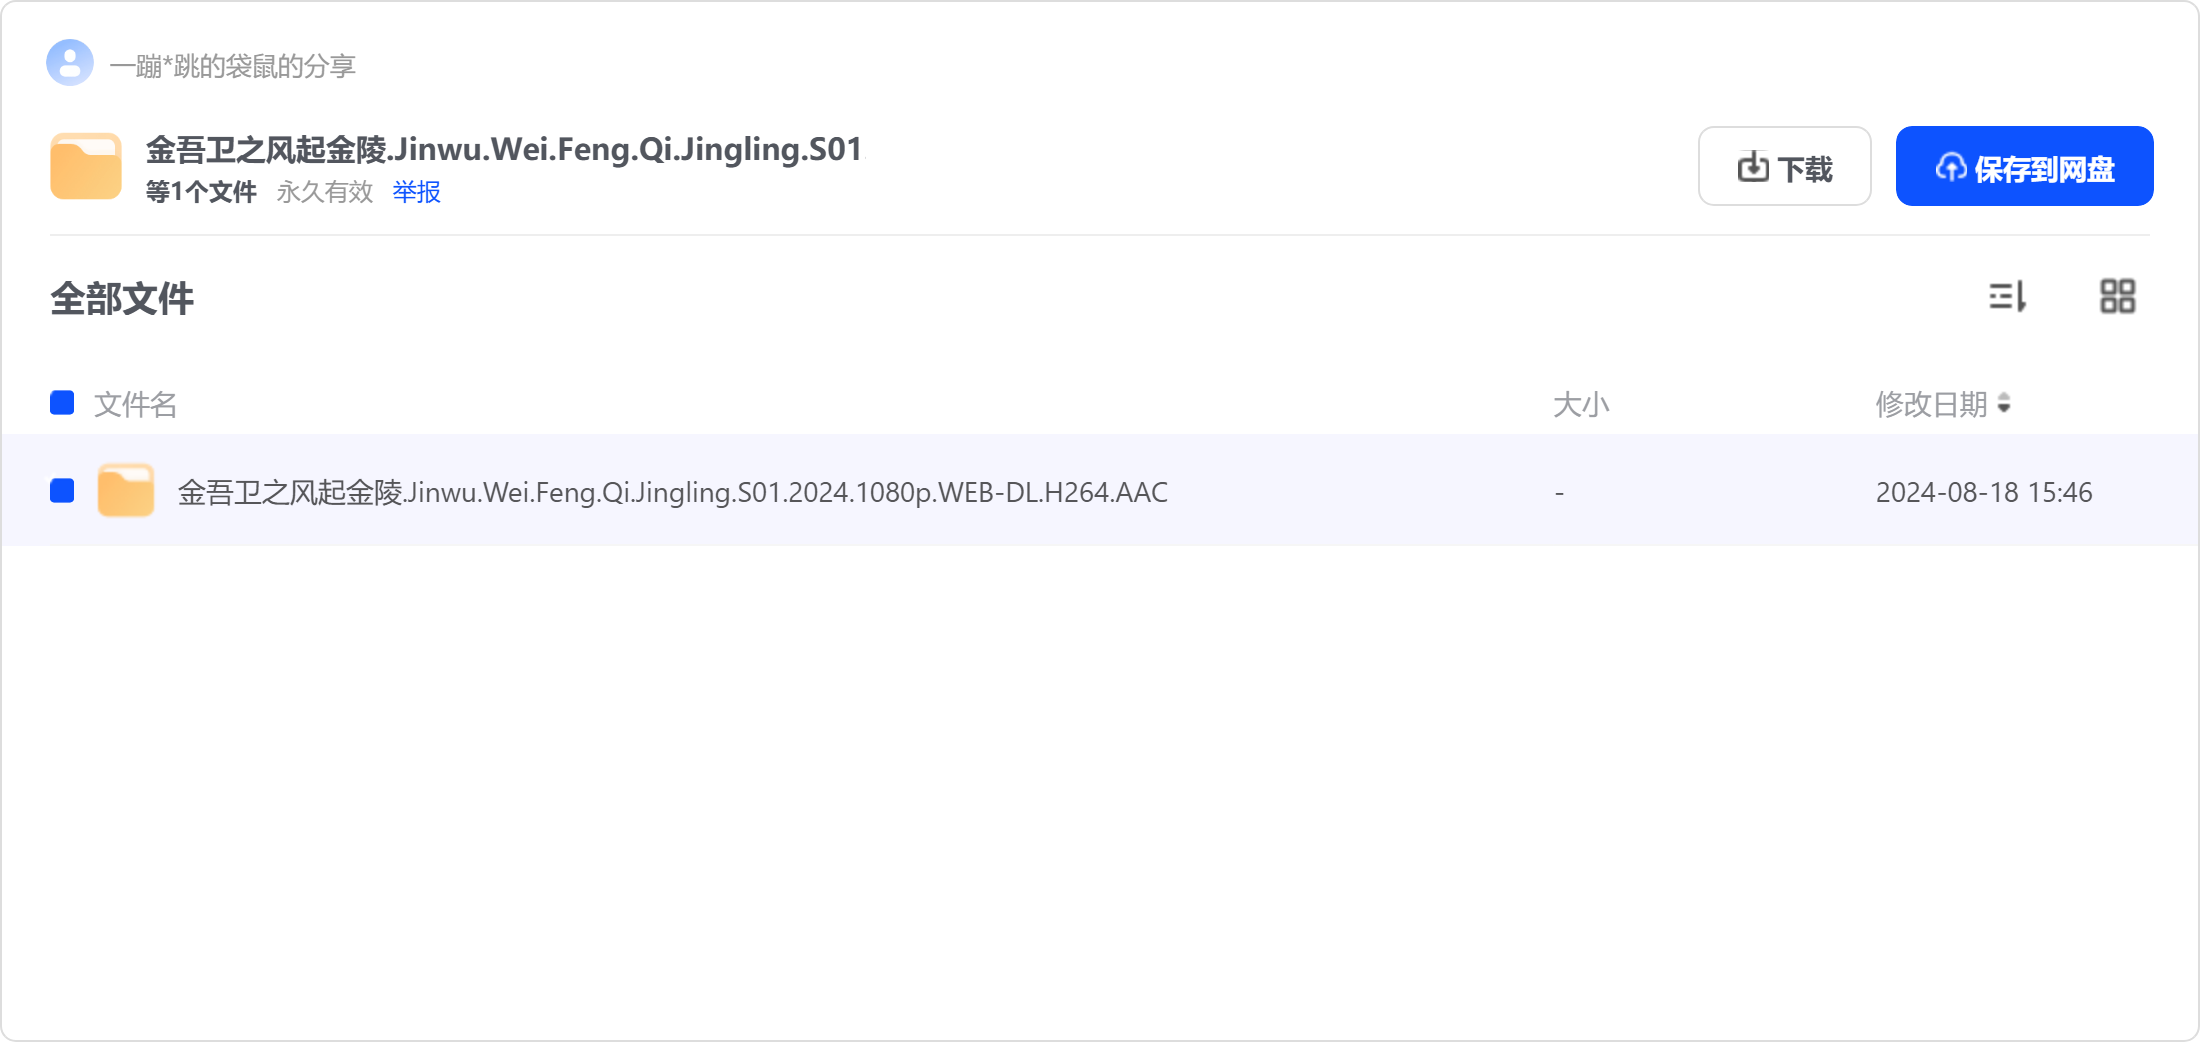The width and height of the screenshot is (2200, 1042).
Task: Switch to grid view icon
Action: (x=2117, y=296)
